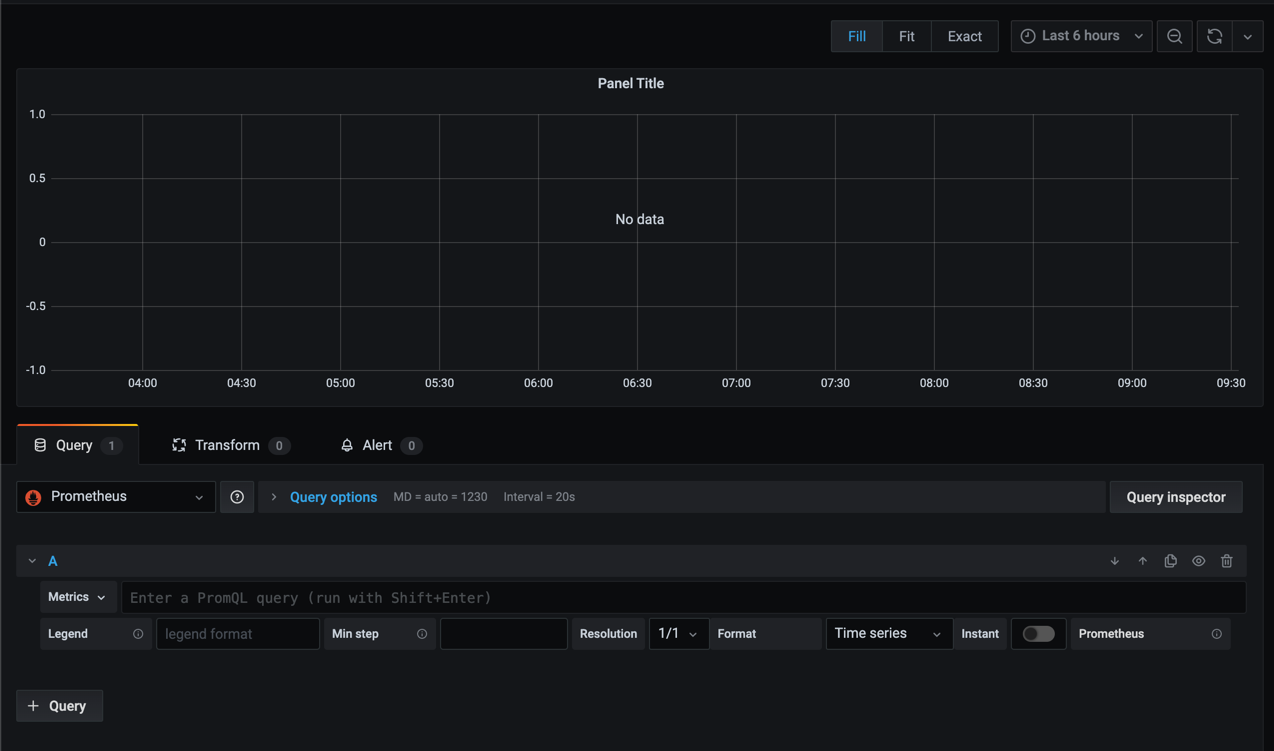
Task: Click the PromQL query input field
Action: (684, 598)
